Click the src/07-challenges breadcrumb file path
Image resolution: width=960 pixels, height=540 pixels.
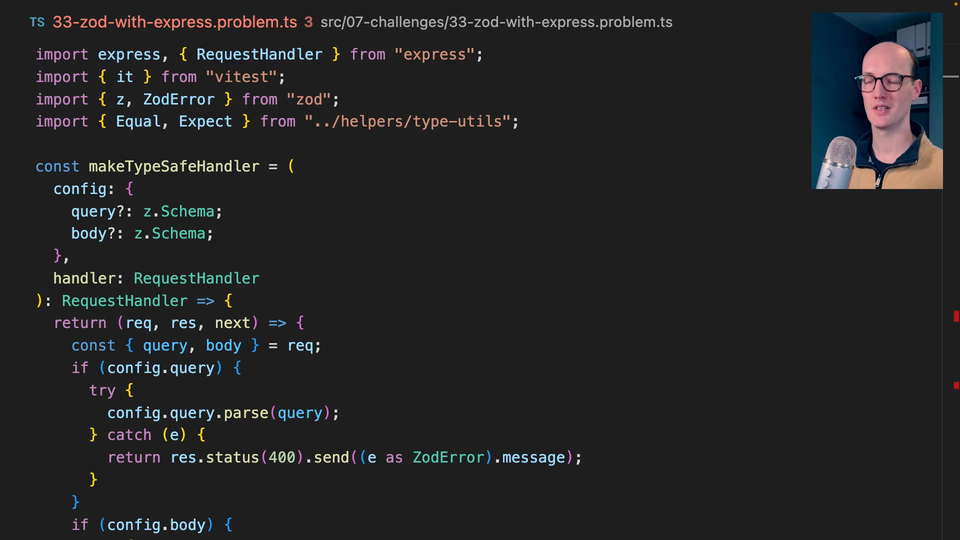pyautogui.click(x=496, y=22)
